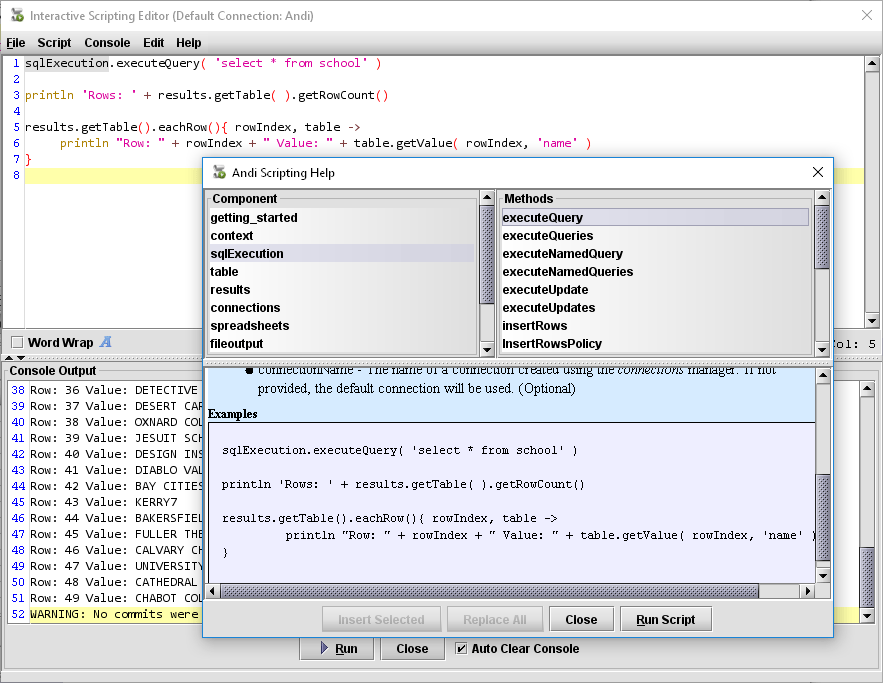Click the Close button in the help dialog

click(581, 619)
